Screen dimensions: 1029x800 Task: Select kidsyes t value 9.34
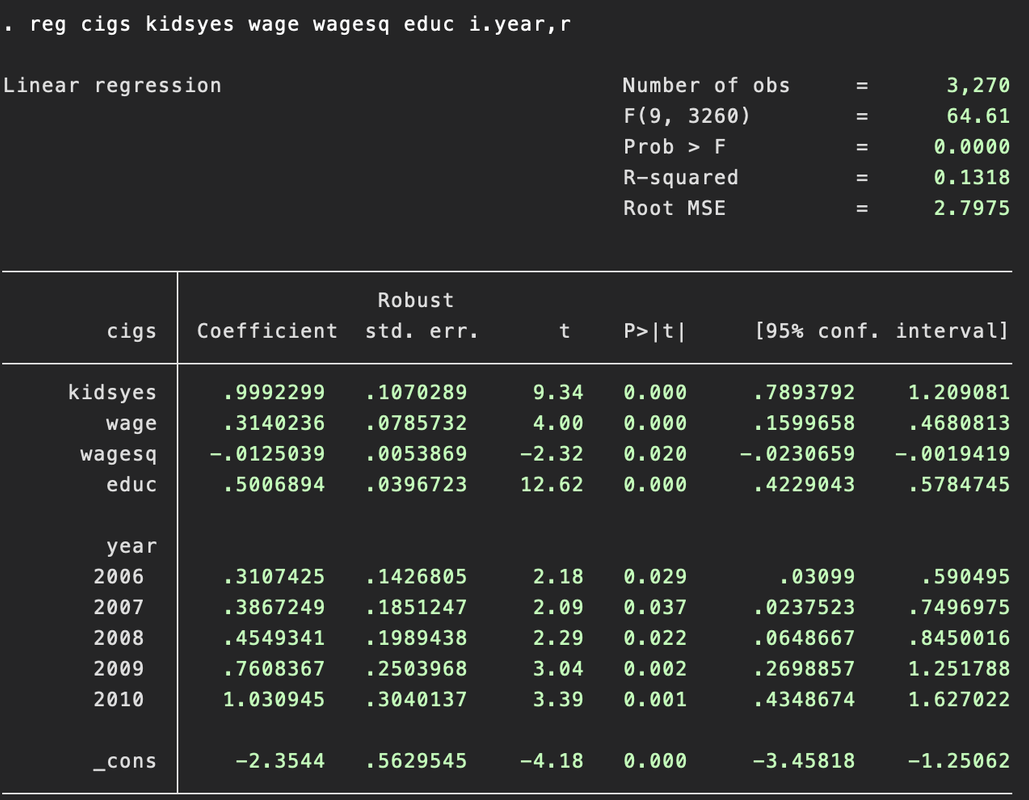coord(558,392)
